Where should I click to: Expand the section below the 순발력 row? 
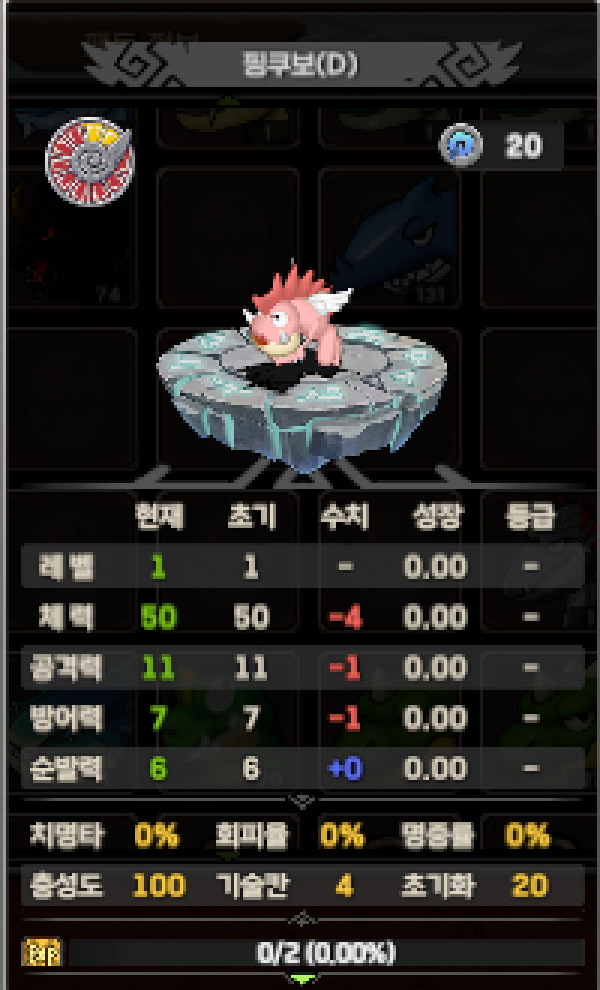(x=302, y=801)
